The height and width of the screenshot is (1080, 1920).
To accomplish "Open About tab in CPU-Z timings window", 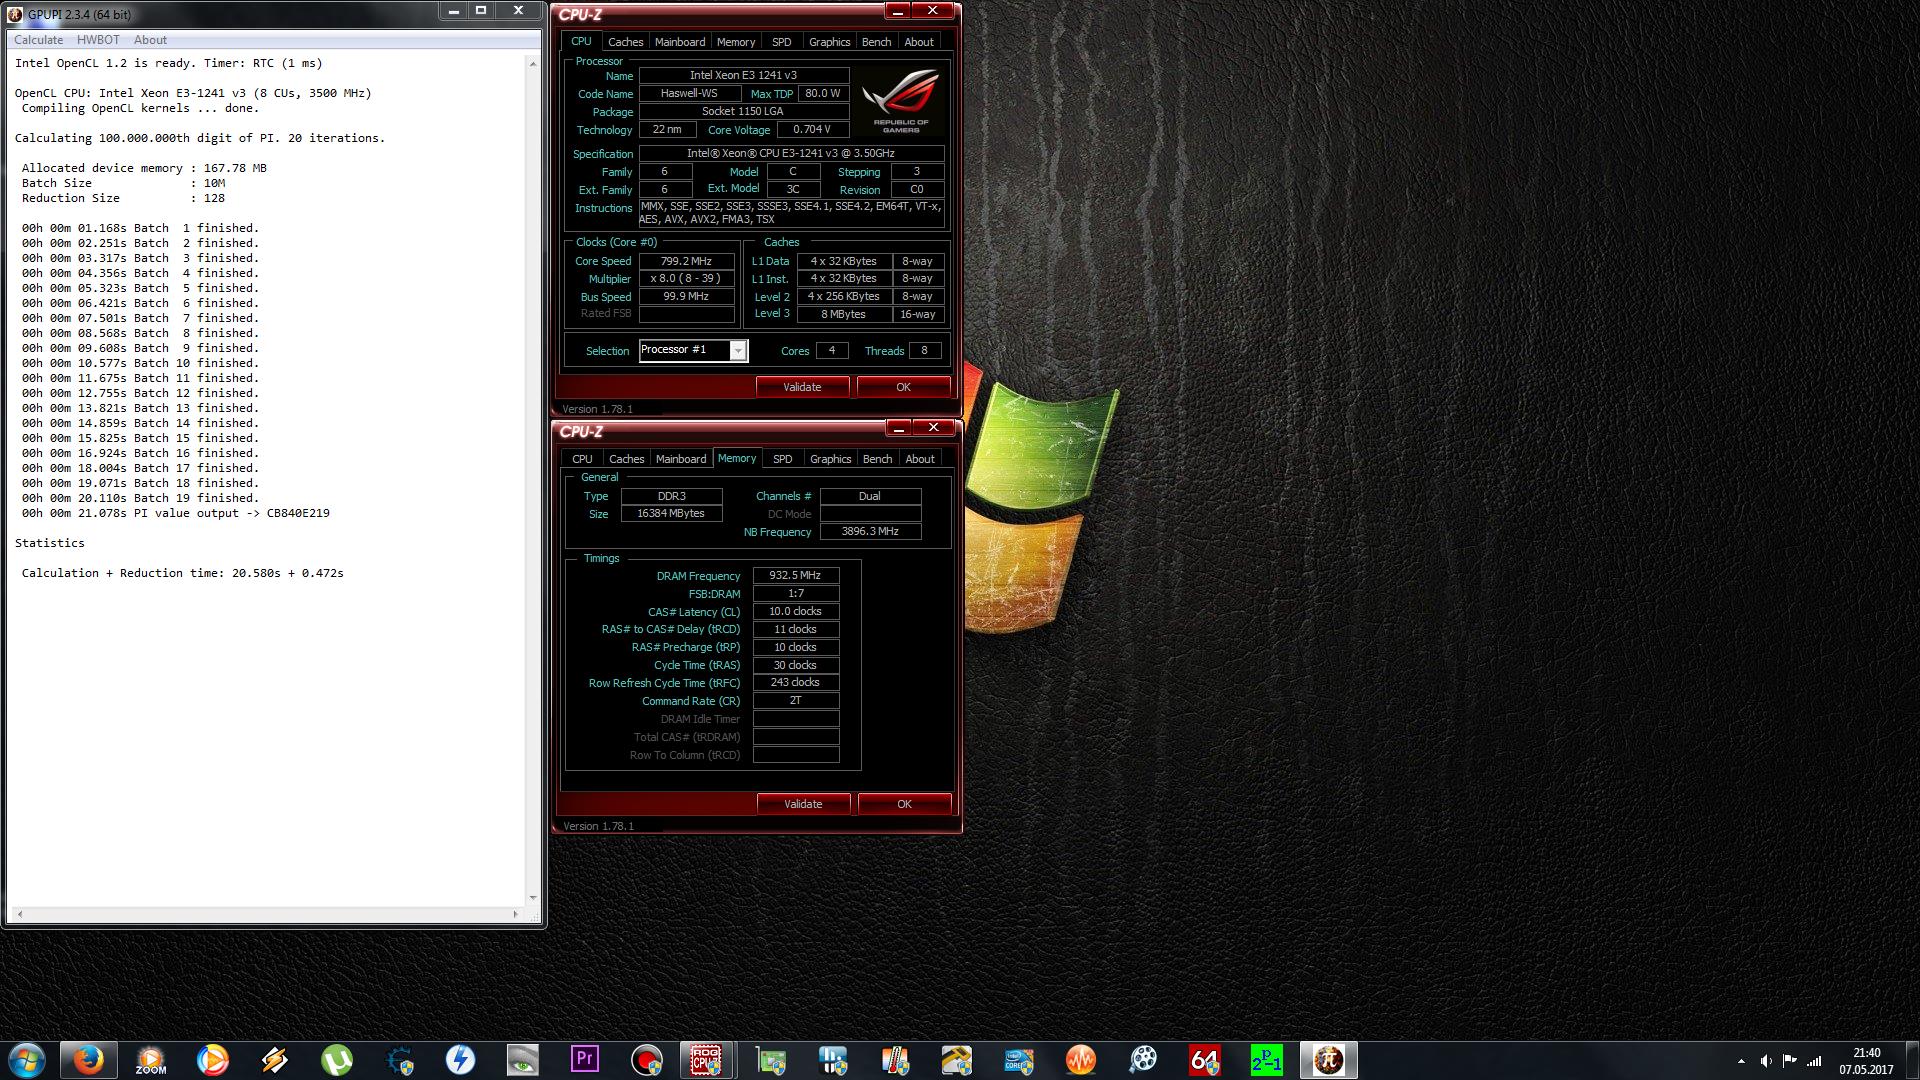I will [920, 459].
